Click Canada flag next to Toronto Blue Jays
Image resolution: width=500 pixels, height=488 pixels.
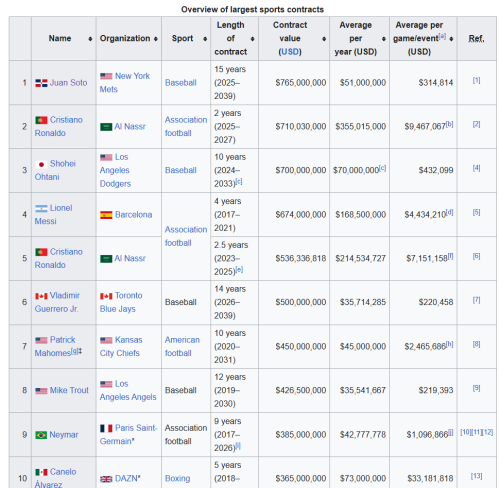point(106,296)
